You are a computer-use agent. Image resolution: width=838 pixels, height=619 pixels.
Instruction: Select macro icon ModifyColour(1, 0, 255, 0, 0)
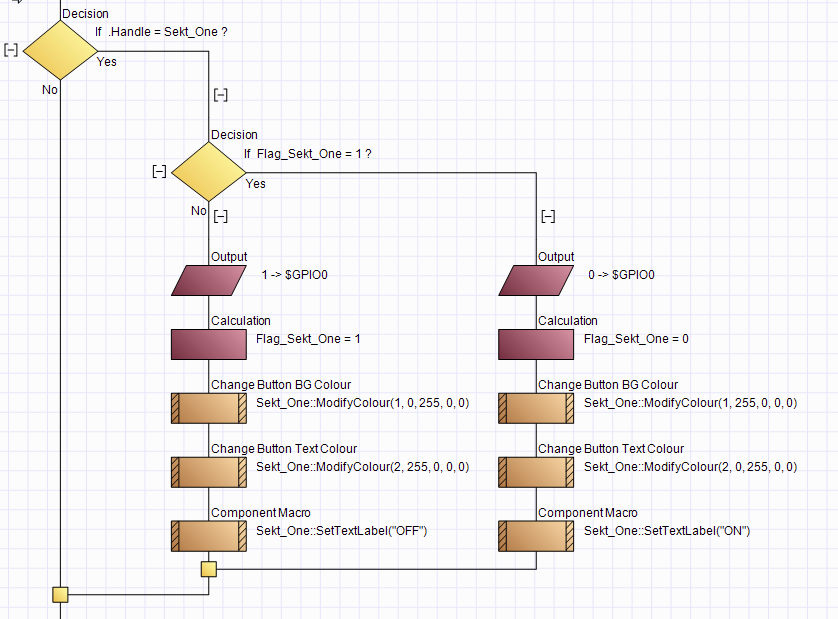pos(209,408)
